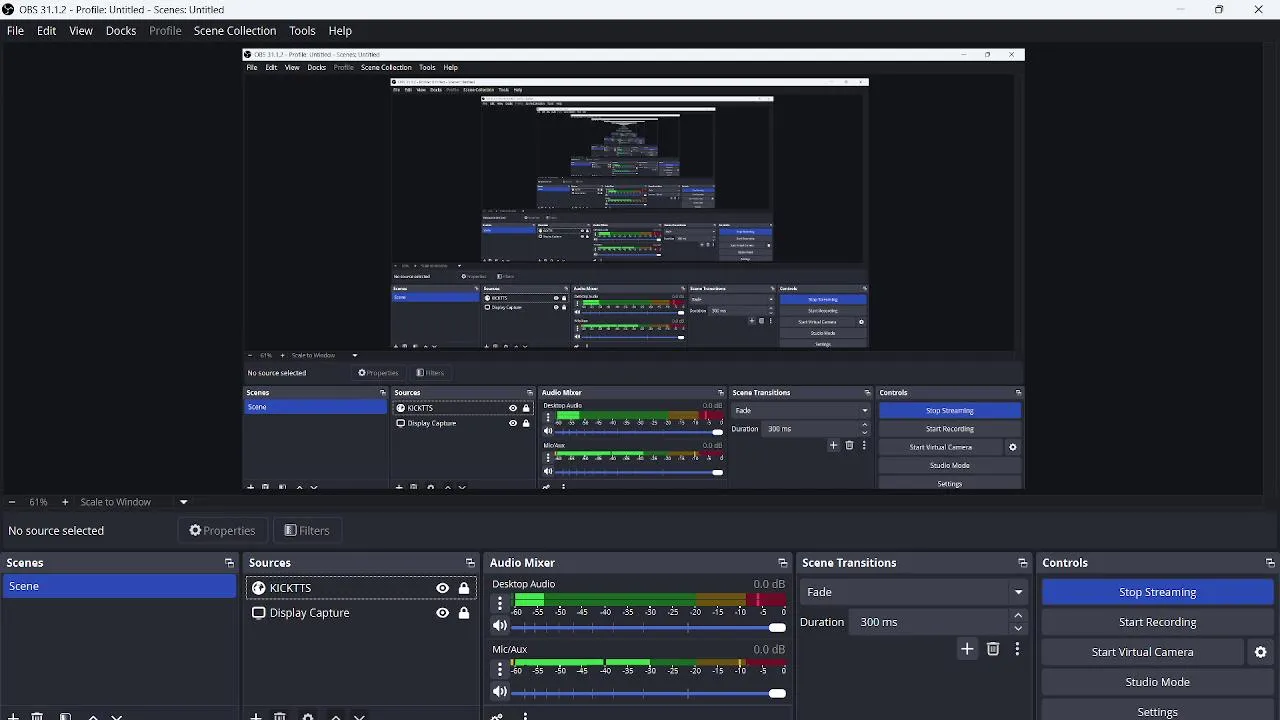Mute the Mic/Aux input
The width and height of the screenshot is (1280, 720).
click(x=500, y=692)
